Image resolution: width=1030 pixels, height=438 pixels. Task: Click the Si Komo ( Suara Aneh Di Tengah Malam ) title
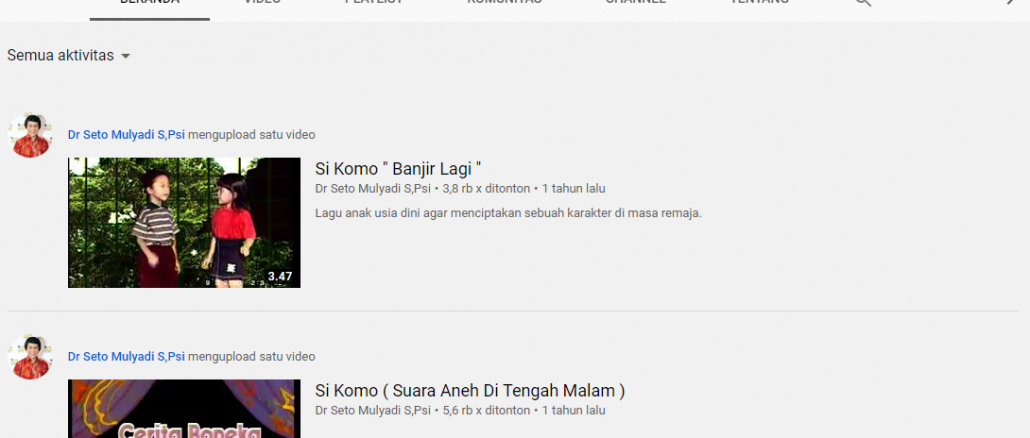pos(470,391)
